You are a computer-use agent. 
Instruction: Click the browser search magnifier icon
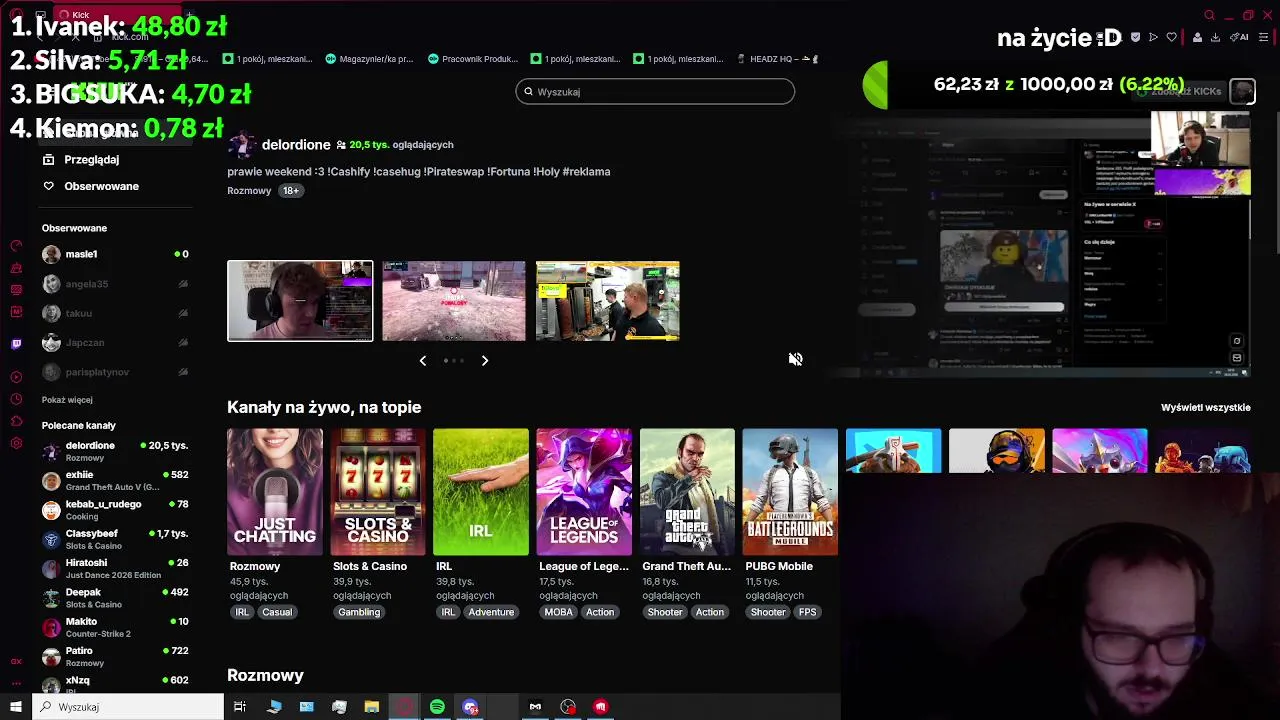tap(1209, 15)
